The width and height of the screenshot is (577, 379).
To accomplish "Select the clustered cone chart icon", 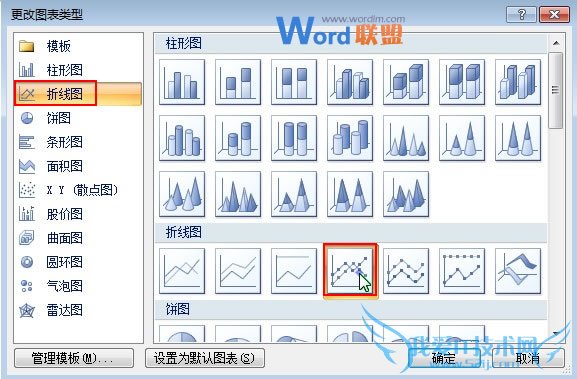I will 406,138.
